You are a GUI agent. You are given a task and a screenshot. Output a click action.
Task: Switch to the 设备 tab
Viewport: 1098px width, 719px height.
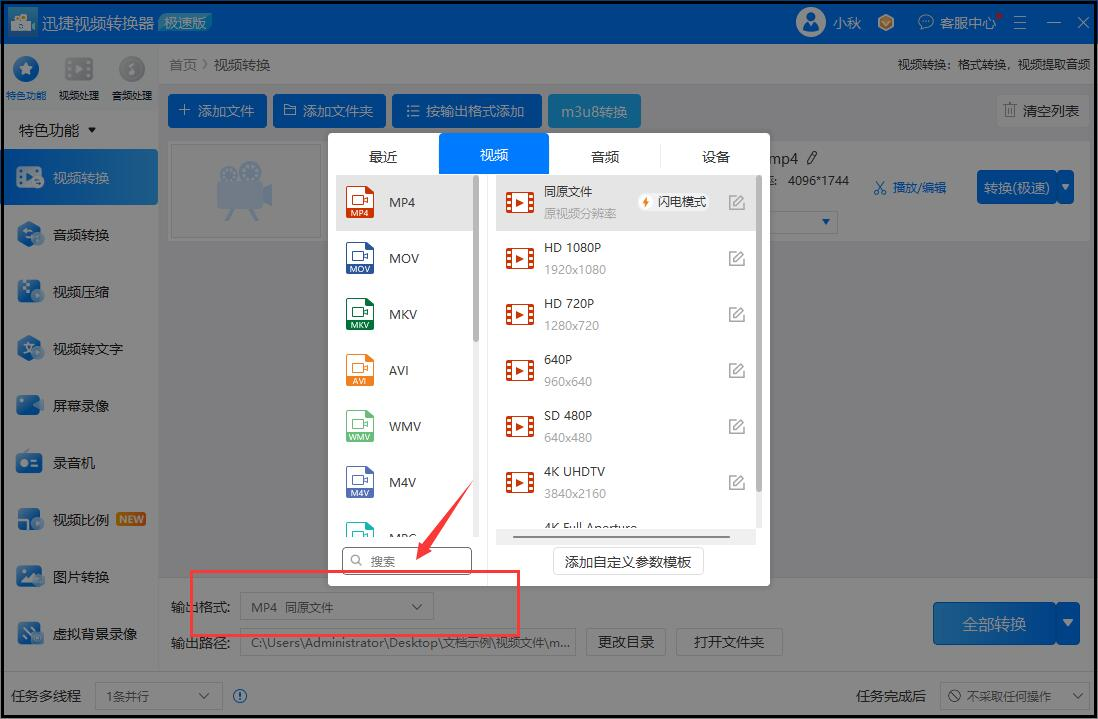[715, 156]
